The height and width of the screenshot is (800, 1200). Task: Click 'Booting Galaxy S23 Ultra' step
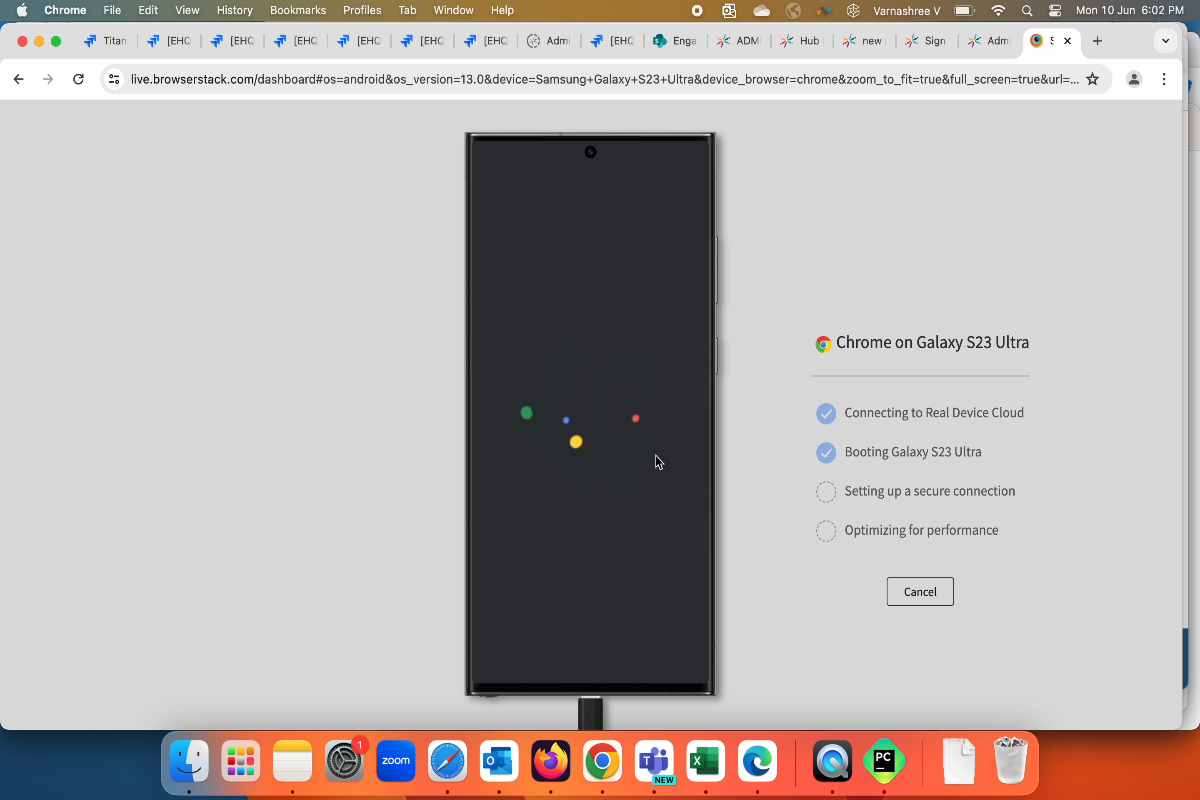pyautogui.click(x=913, y=452)
